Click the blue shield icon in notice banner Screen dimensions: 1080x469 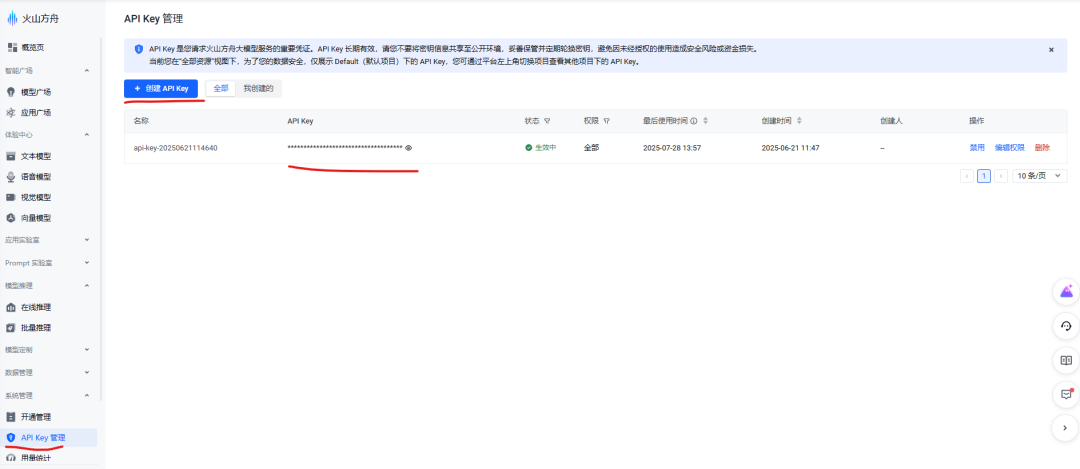click(x=138, y=50)
